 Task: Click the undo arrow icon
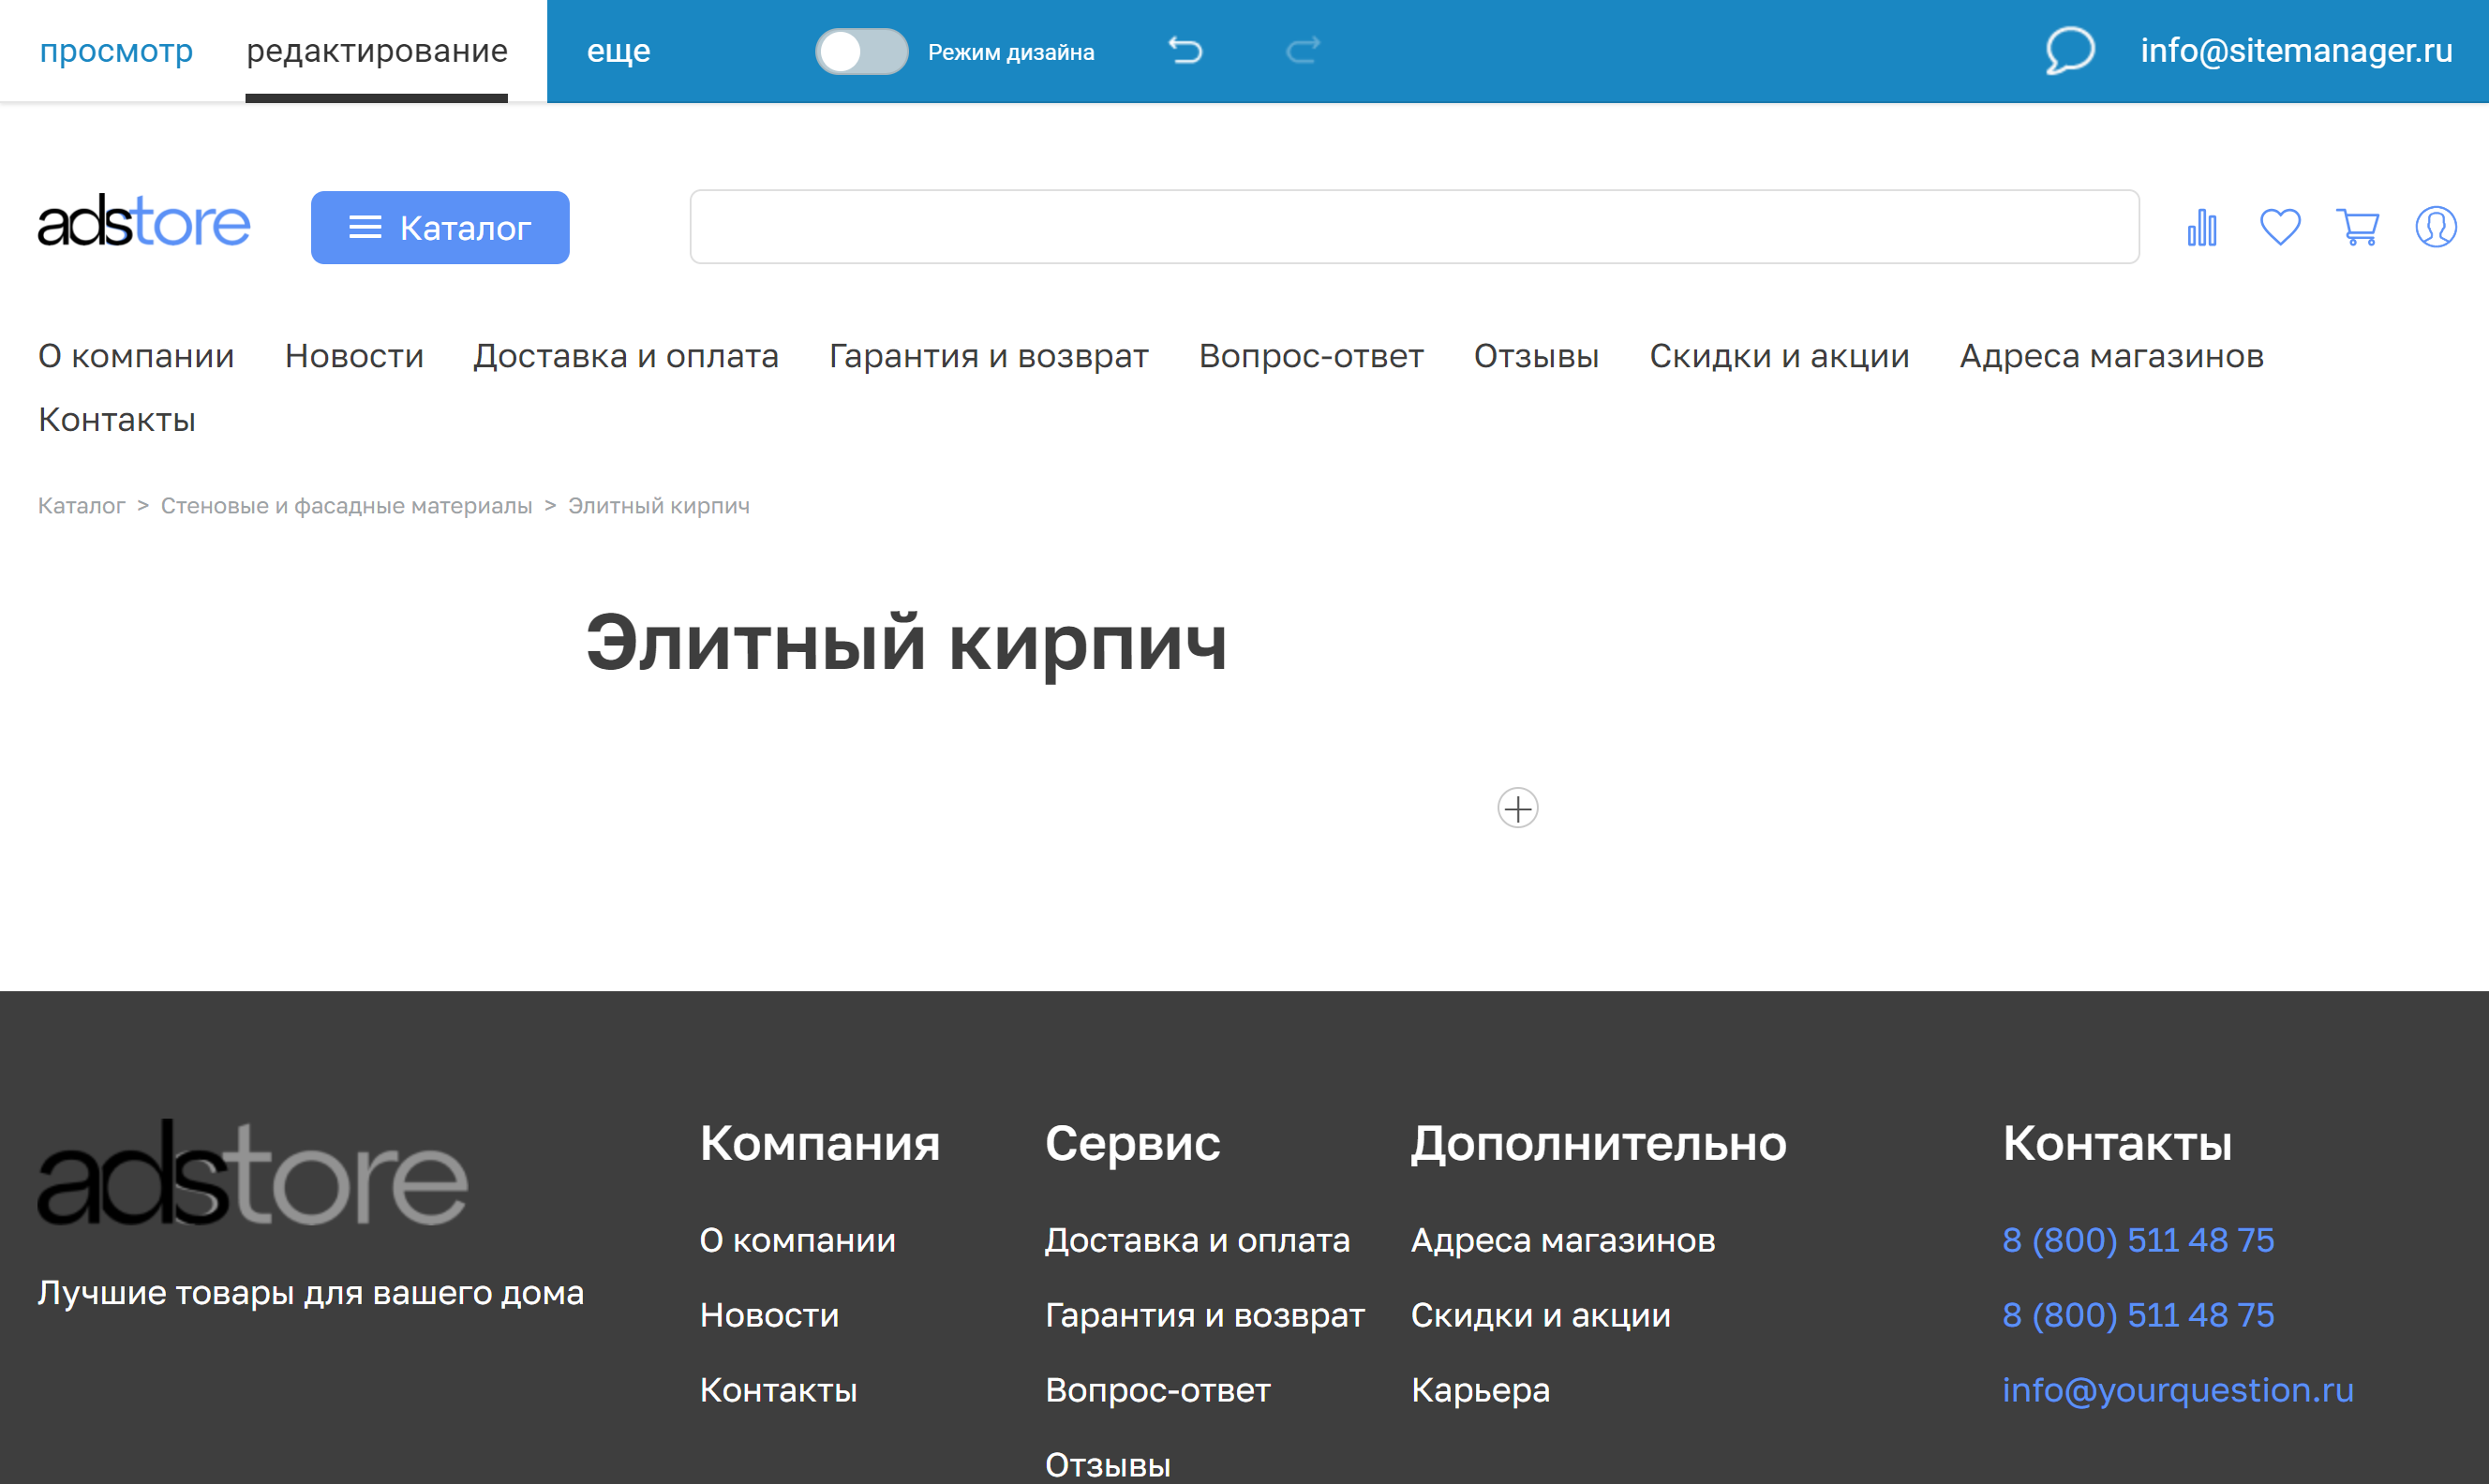1187,50
